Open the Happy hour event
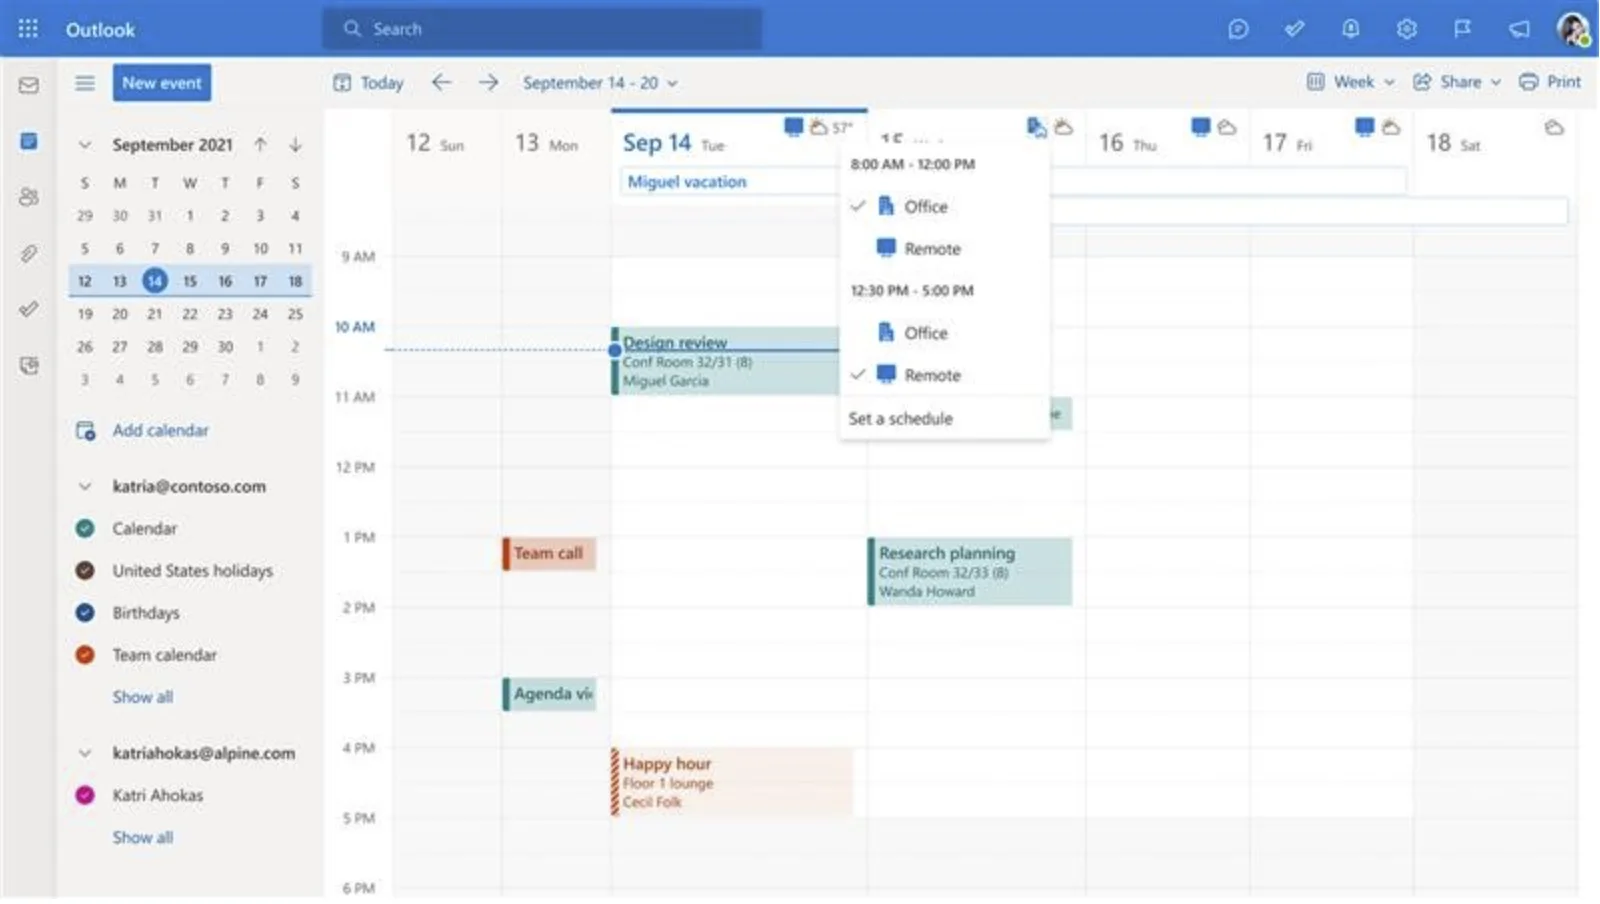1600x904 pixels. (732, 782)
